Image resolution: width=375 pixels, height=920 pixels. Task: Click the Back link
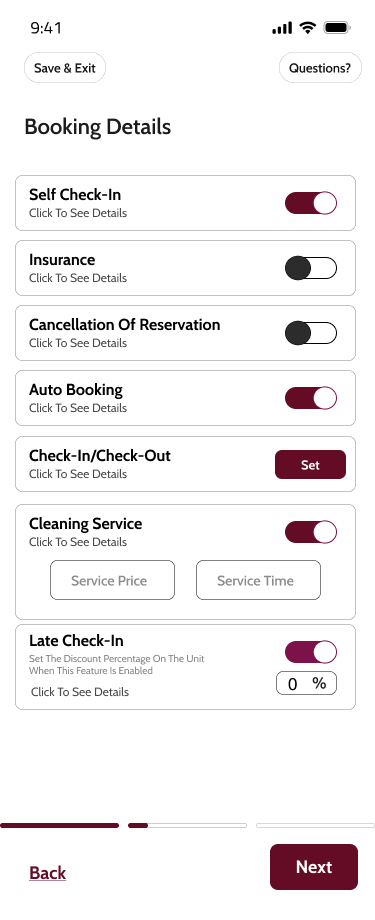coord(48,873)
